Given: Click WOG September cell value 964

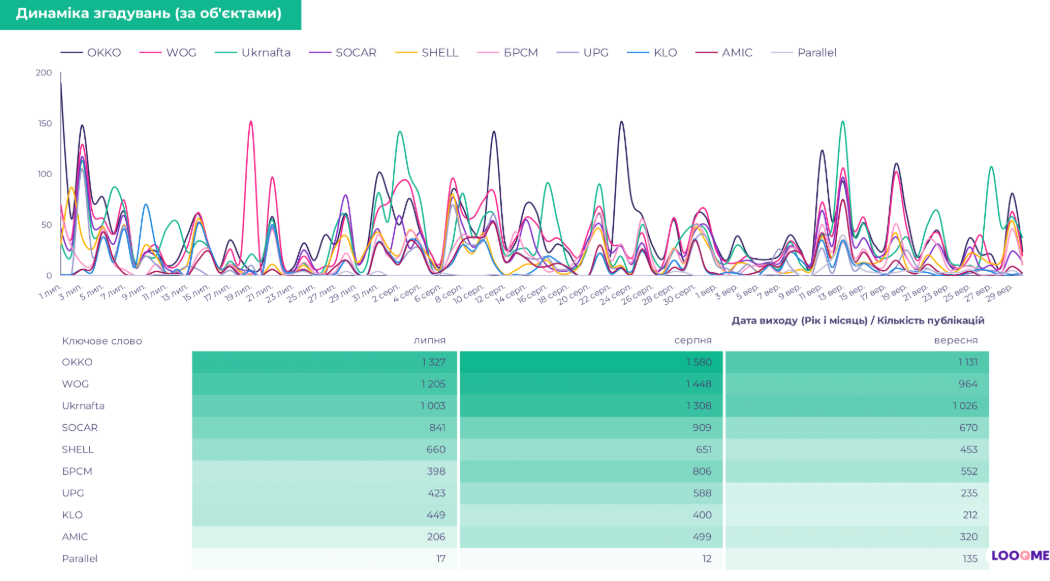Looking at the screenshot, I should tap(968, 384).
